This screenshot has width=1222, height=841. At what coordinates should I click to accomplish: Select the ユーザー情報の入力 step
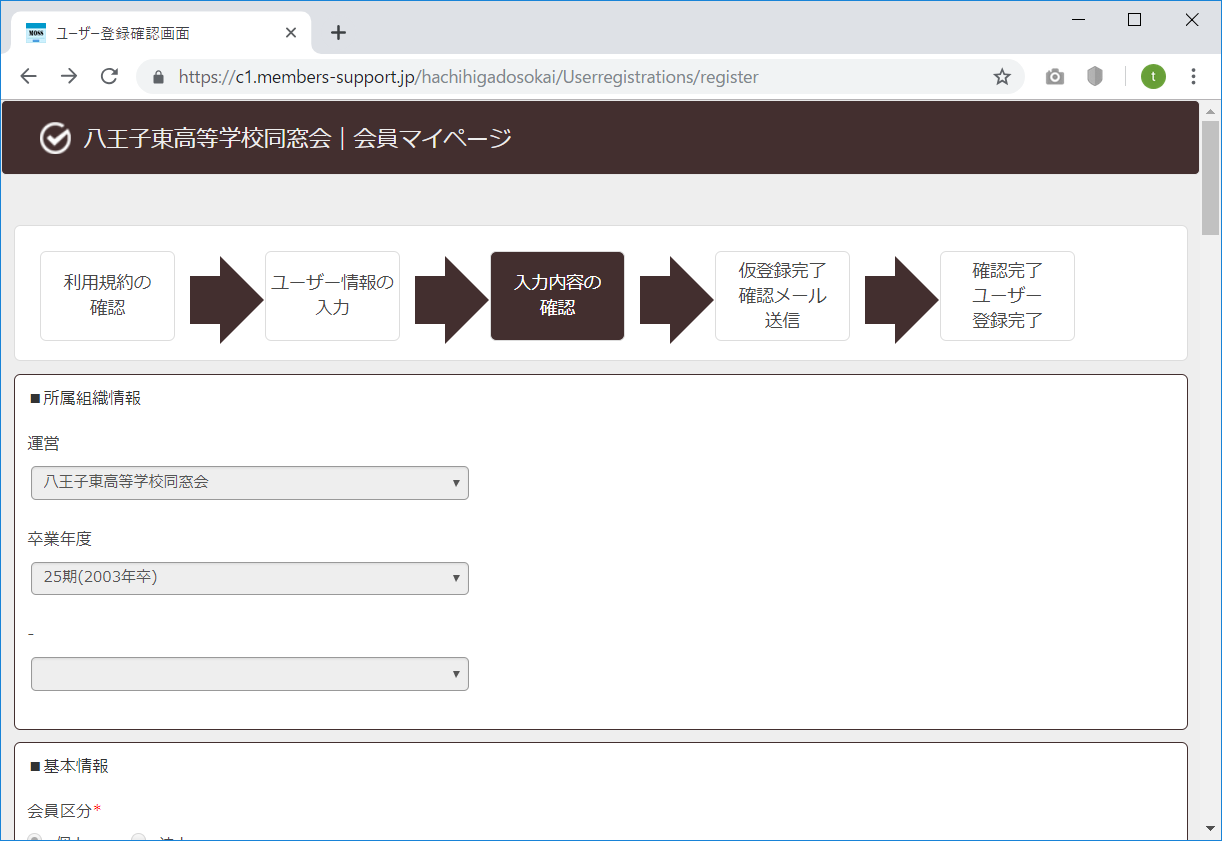[x=332, y=296]
